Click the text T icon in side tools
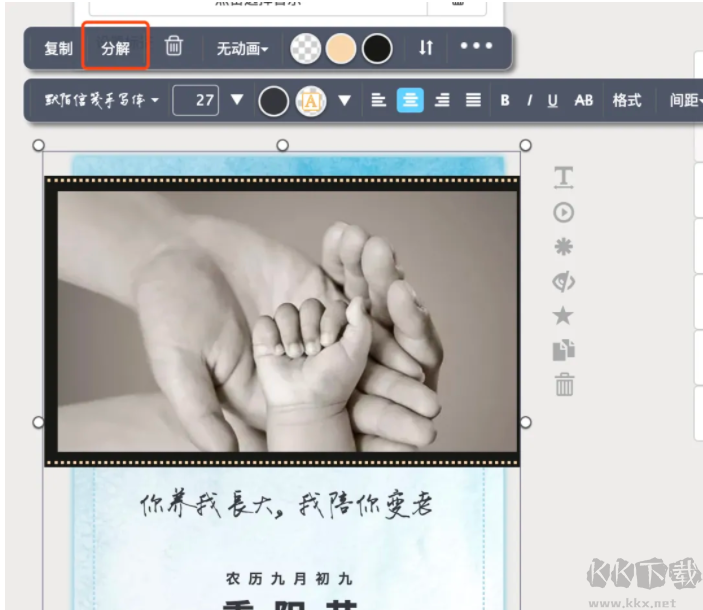This screenshot has width=703, height=610. coord(564,177)
